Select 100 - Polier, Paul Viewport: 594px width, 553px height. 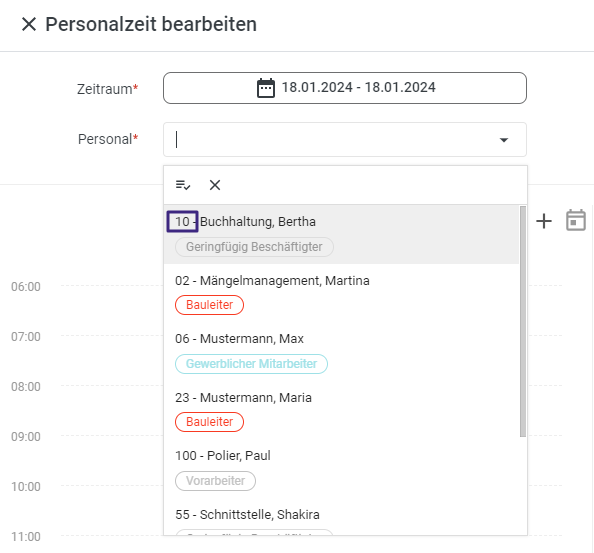click(341, 469)
